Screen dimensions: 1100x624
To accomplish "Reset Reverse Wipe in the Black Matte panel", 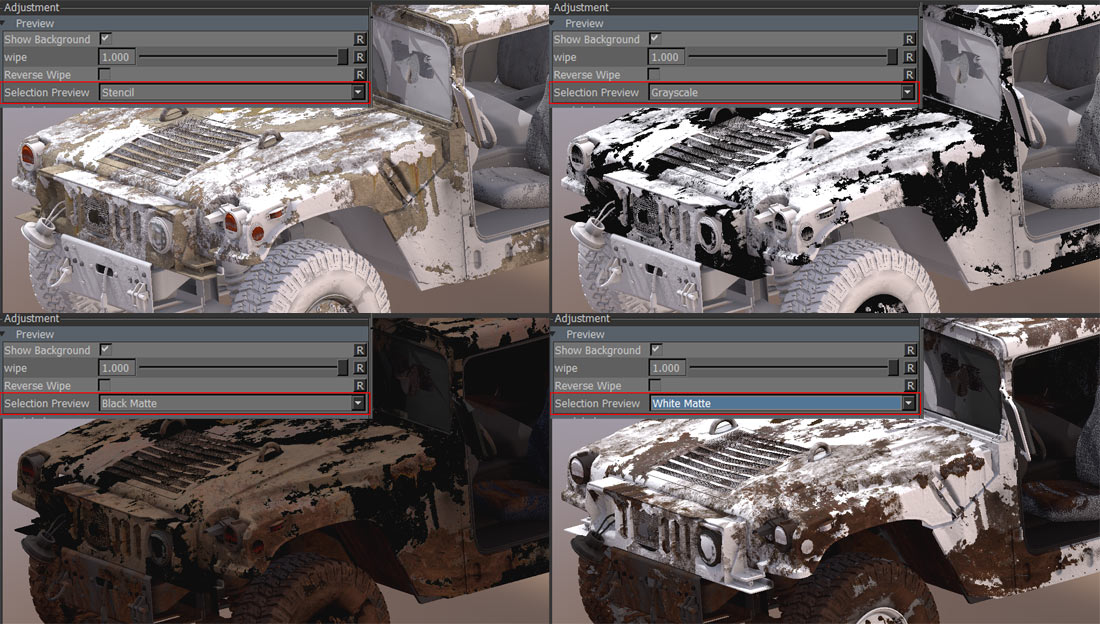I will pos(360,386).
